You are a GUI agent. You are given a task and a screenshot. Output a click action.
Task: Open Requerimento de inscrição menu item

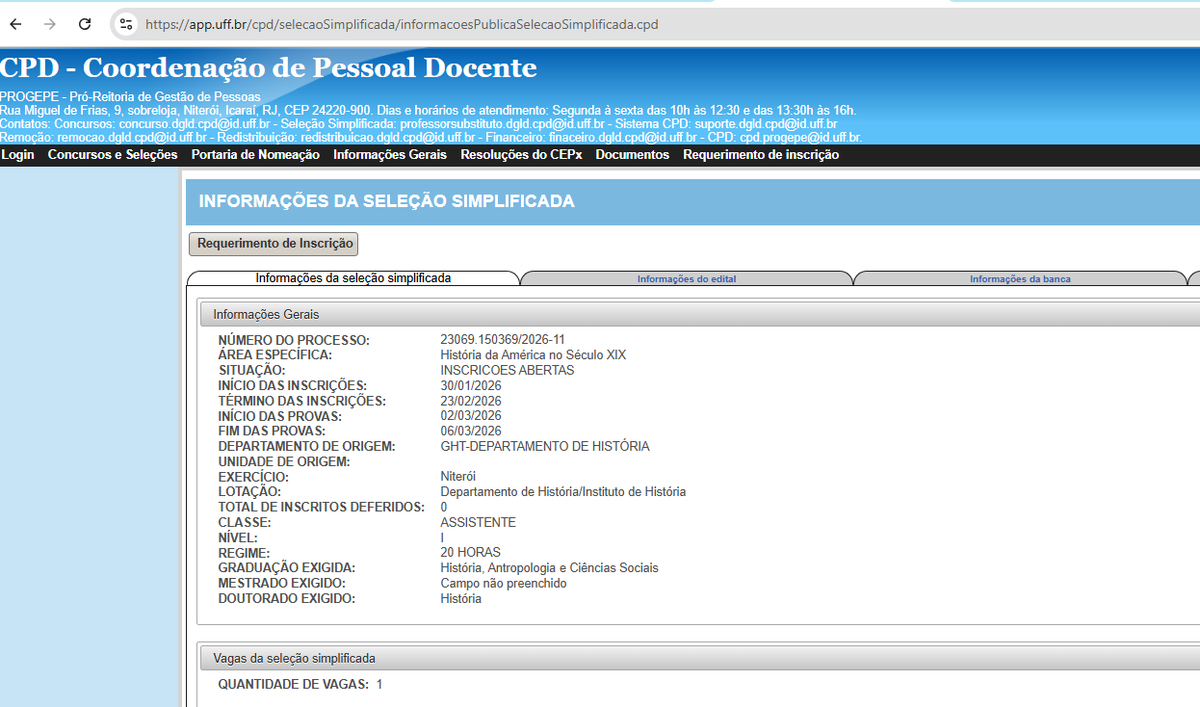(x=761, y=155)
